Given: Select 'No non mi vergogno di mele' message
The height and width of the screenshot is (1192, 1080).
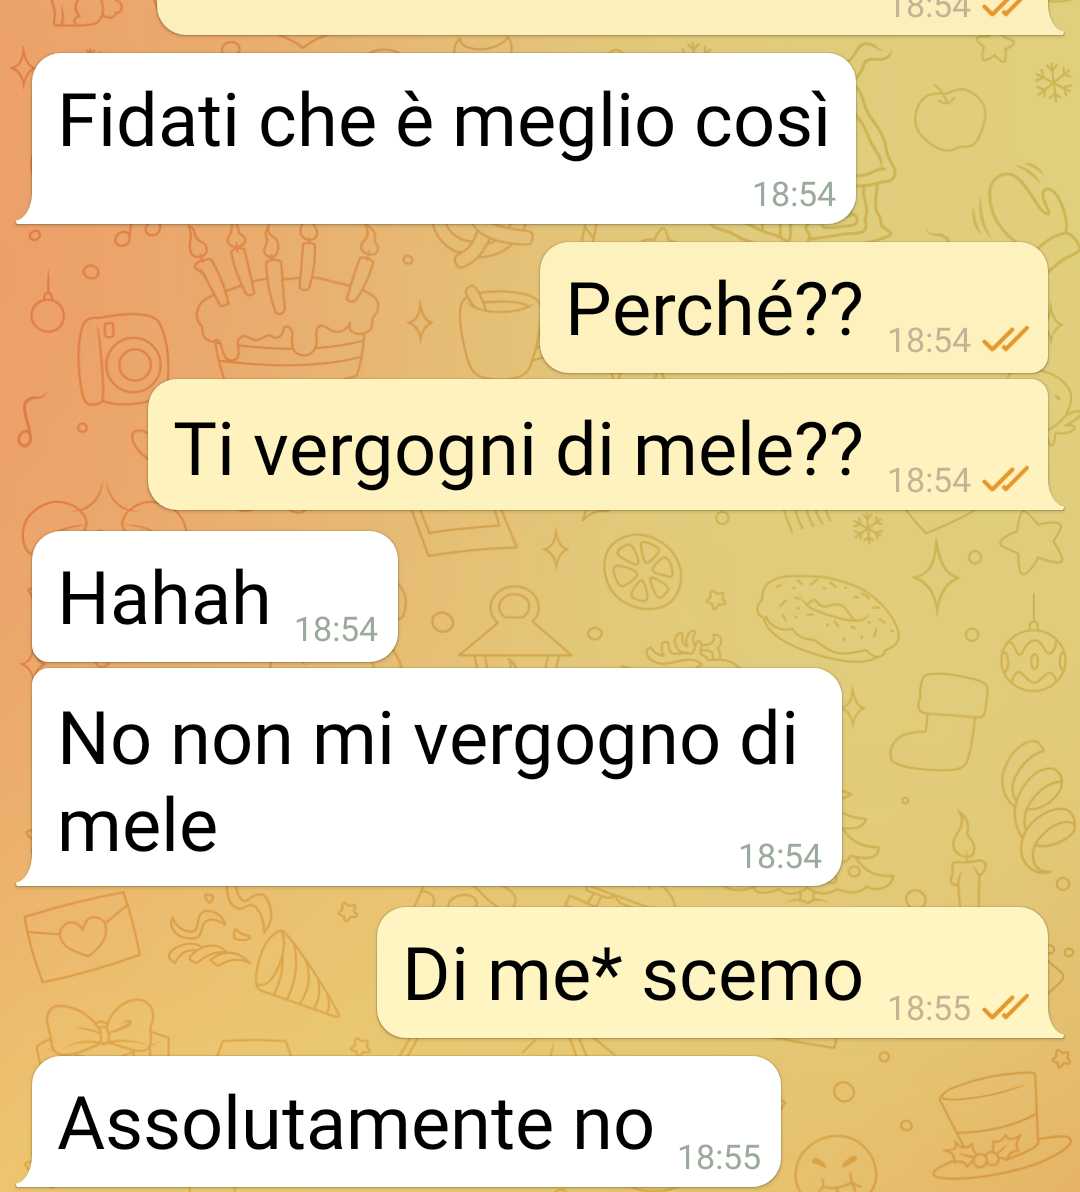Looking at the screenshot, I should [430, 777].
